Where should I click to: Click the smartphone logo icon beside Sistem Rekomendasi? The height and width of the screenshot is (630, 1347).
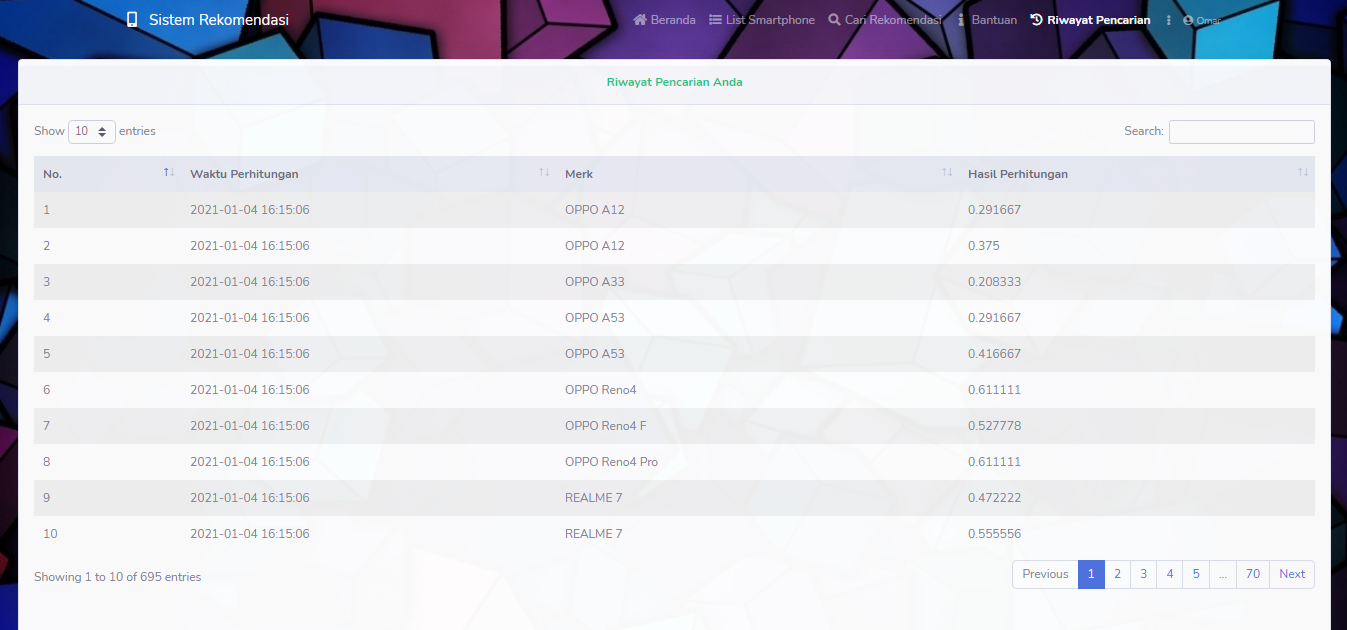click(x=132, y=20)
